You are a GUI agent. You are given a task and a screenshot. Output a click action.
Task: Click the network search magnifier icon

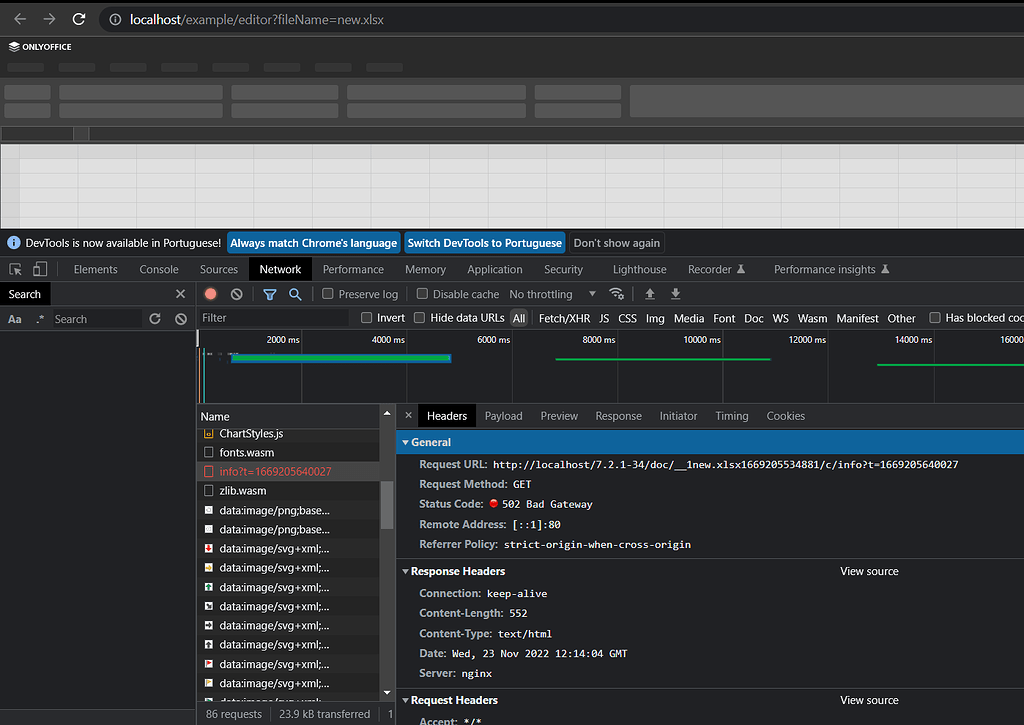tap(295, 293)
